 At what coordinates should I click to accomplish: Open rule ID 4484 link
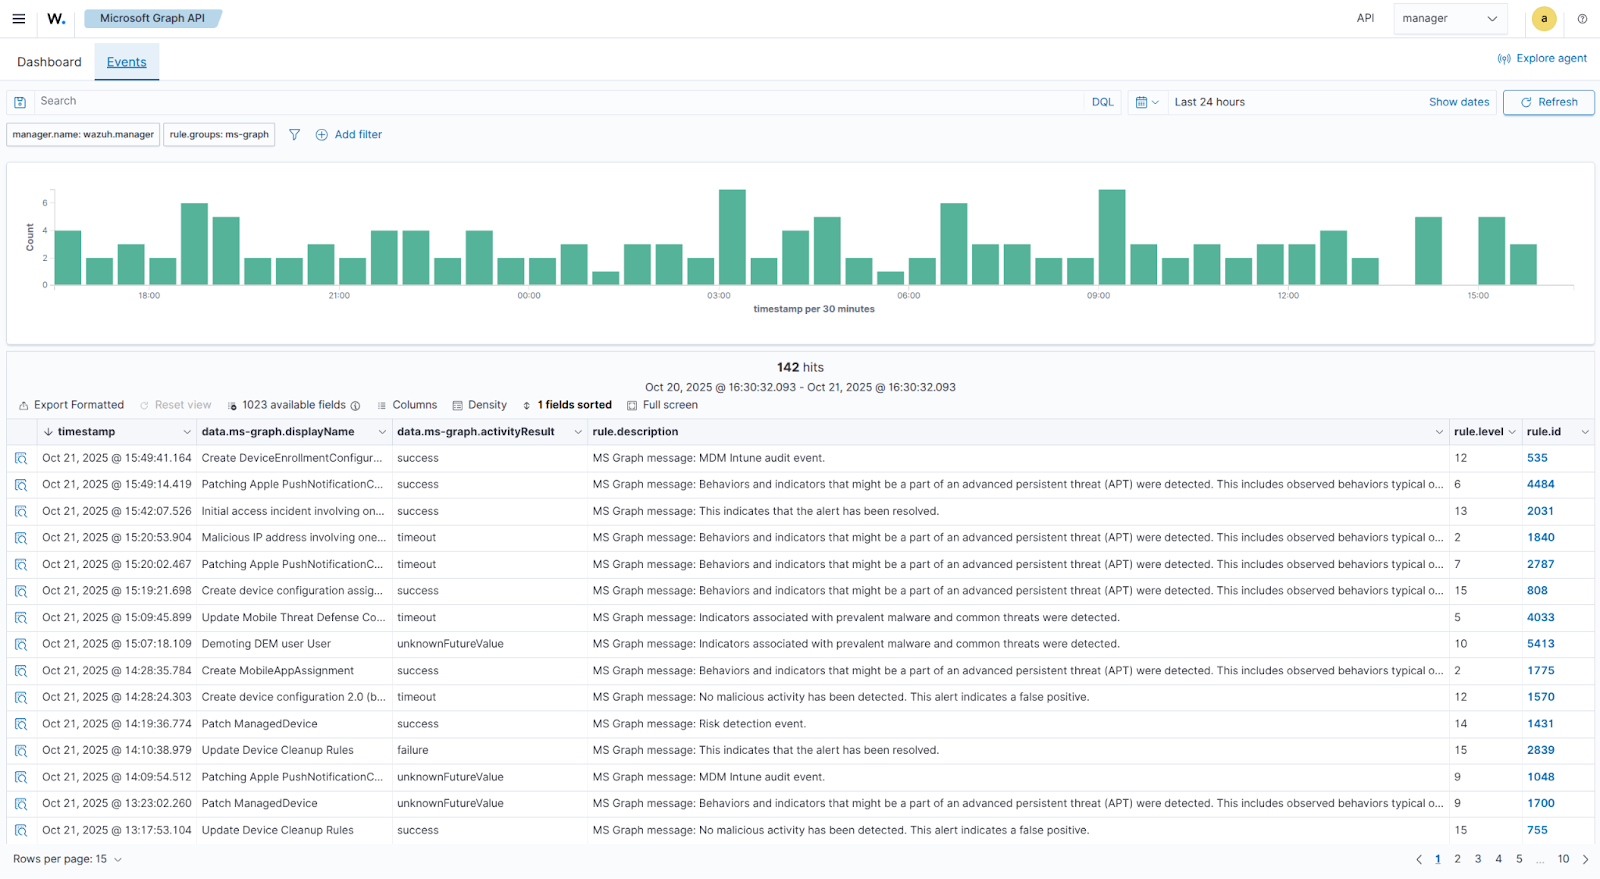1540,484
